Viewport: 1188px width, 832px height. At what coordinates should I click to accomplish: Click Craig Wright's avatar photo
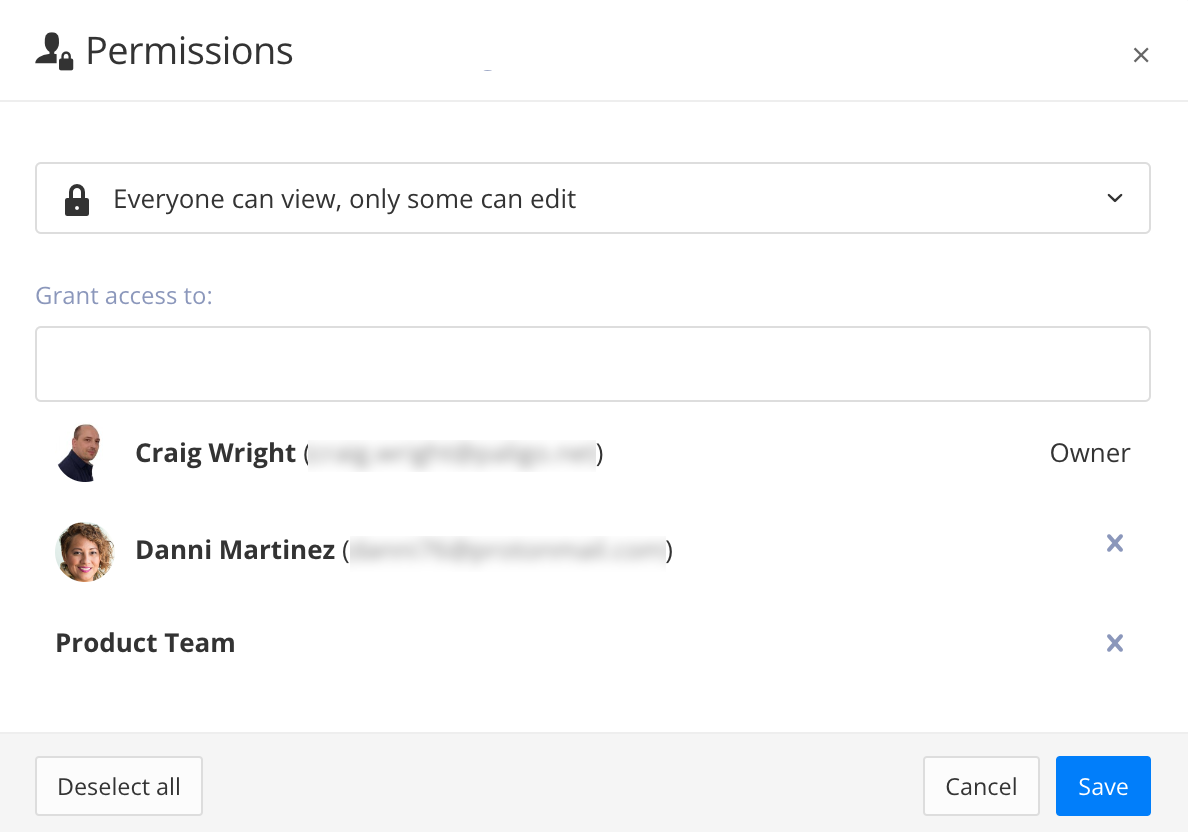(85, 452)
